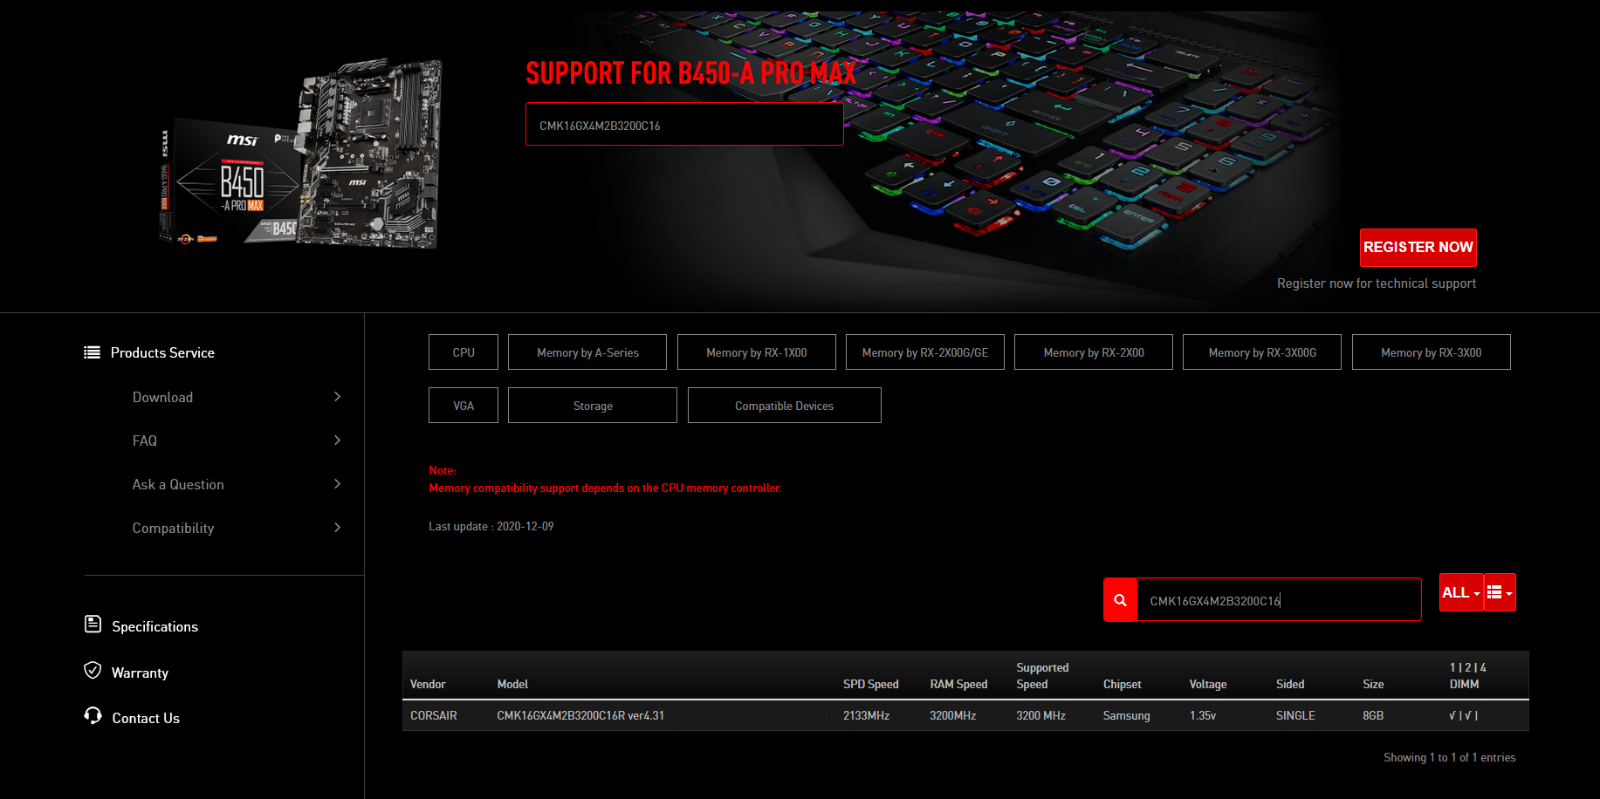Select Memory by RX-2X00G/GE tab

pos(925,352)
